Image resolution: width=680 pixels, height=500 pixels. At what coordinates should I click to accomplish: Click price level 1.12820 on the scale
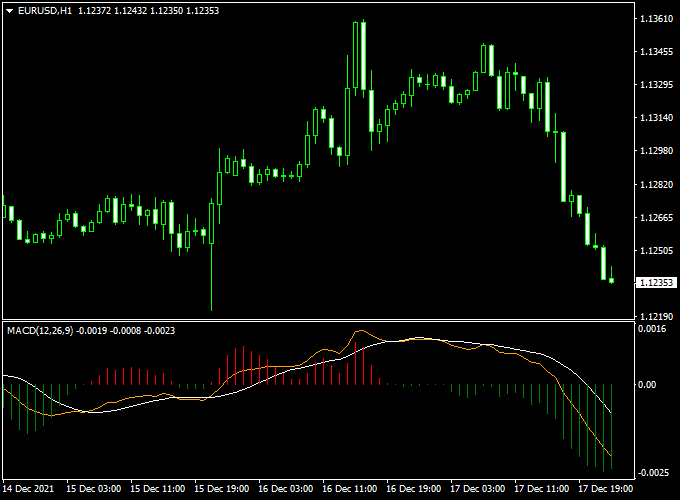[x=657, y=185]
